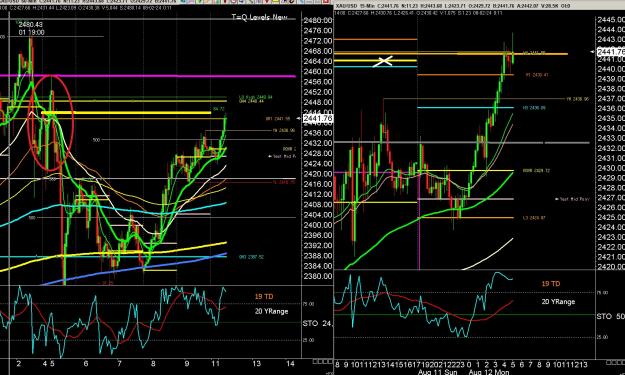
Task: Click the 'Aug 12 Mon' date label
Action: pos(489,372)
